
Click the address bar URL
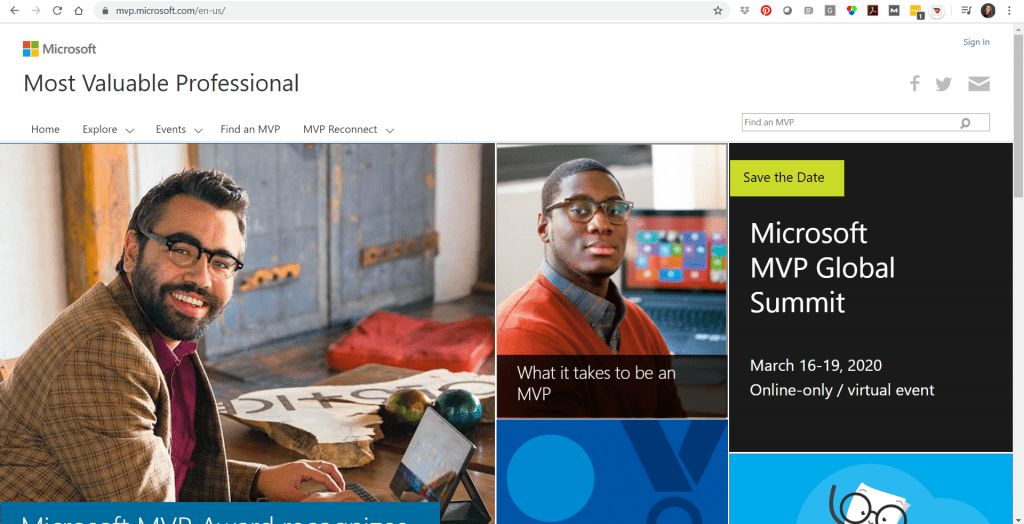pos(170,11)
